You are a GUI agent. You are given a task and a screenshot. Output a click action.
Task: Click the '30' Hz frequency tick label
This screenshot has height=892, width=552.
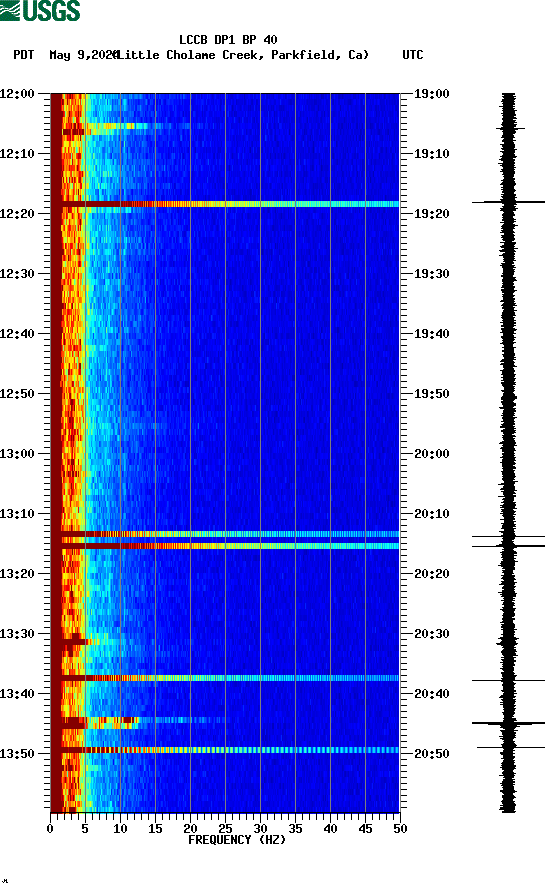260,829
